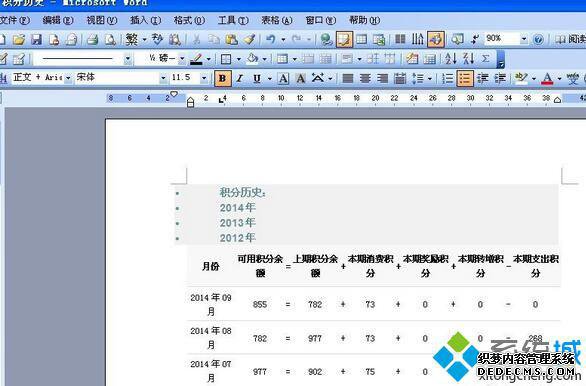Viewport: 586px width, 386px height.
Task: Run the spelling and grammar check icon
Action: pyautogui.click(x=157, y=39)
